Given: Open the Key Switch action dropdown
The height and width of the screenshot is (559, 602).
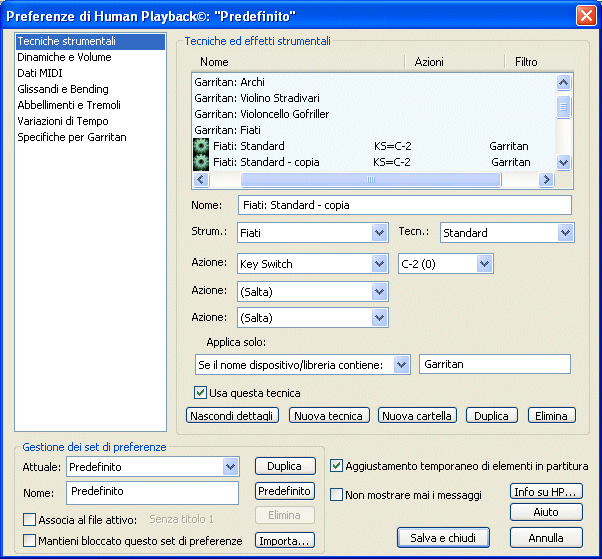Looking at the screenshot, I should tap(379, 264).
